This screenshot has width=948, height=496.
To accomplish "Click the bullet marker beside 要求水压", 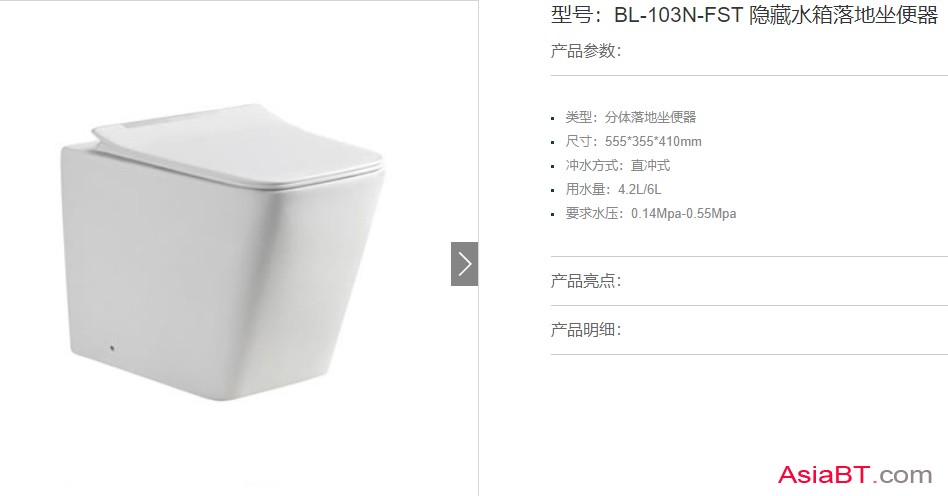I will (x=553, y=215).
